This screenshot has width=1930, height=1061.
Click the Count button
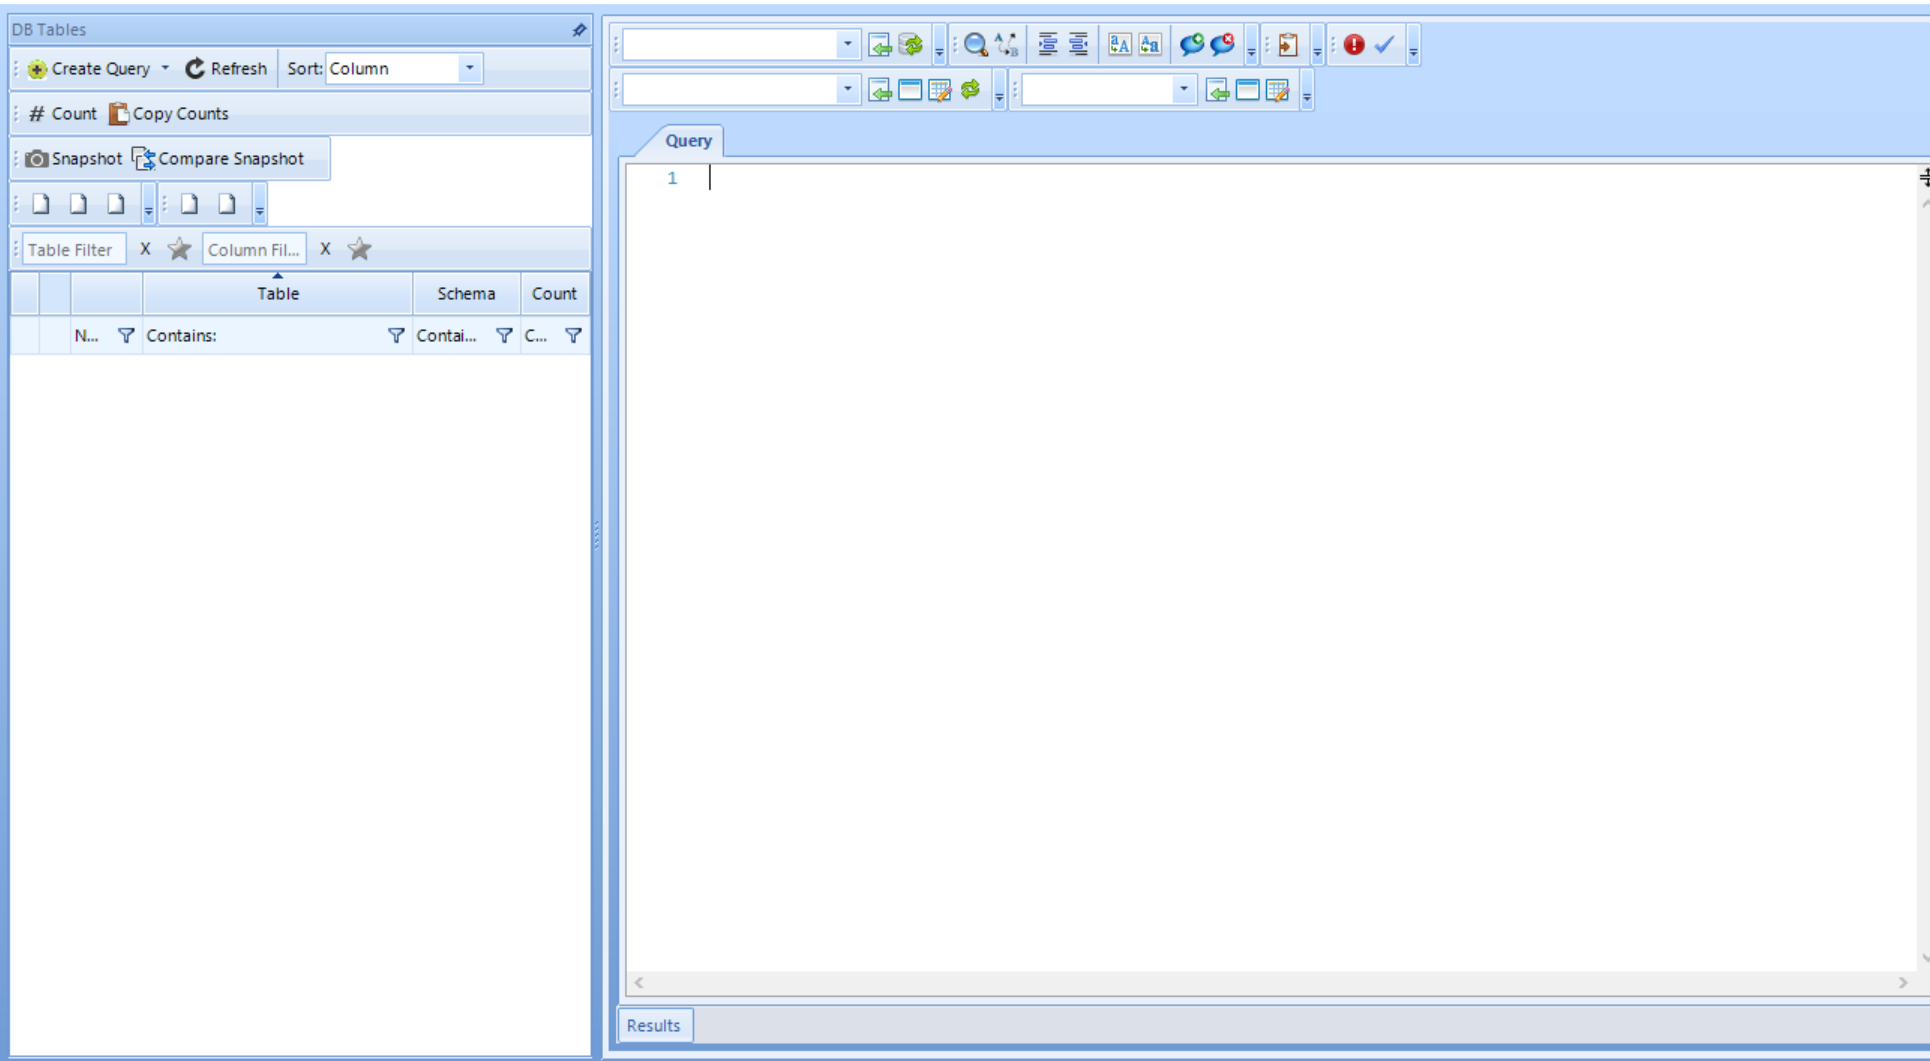click(62, 113)
